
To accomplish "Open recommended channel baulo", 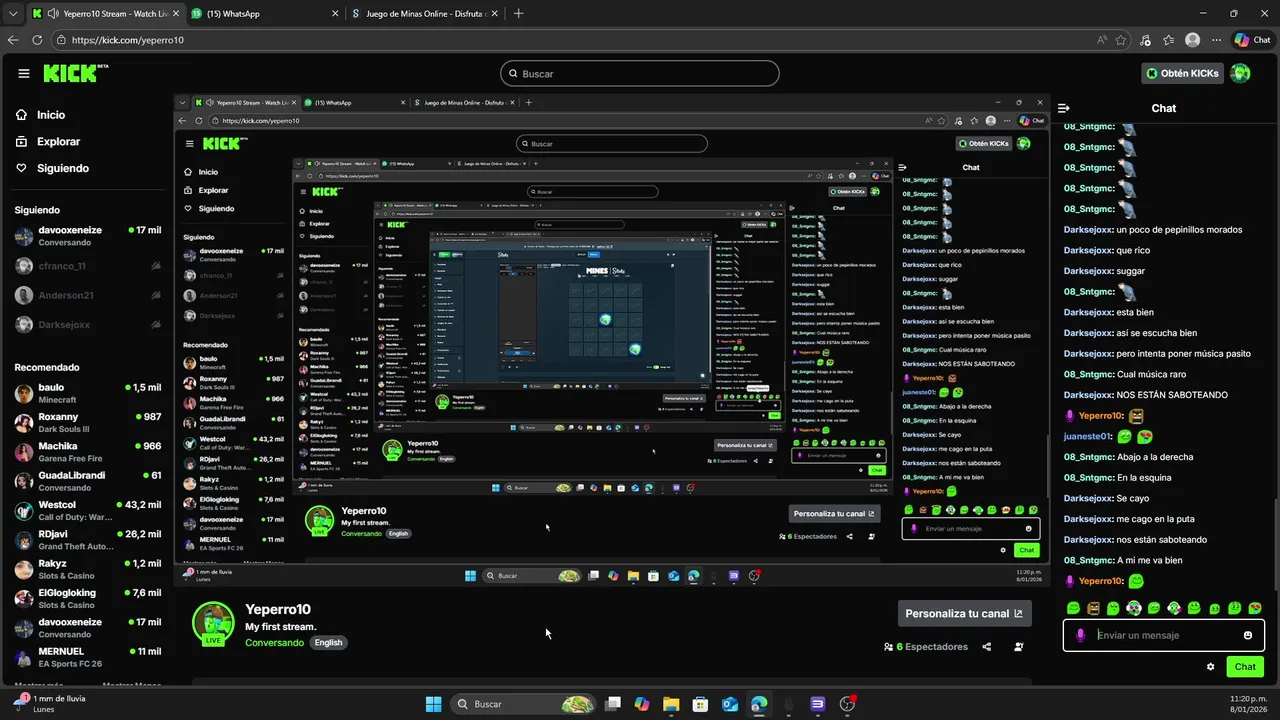I will (x=87, y=393).
